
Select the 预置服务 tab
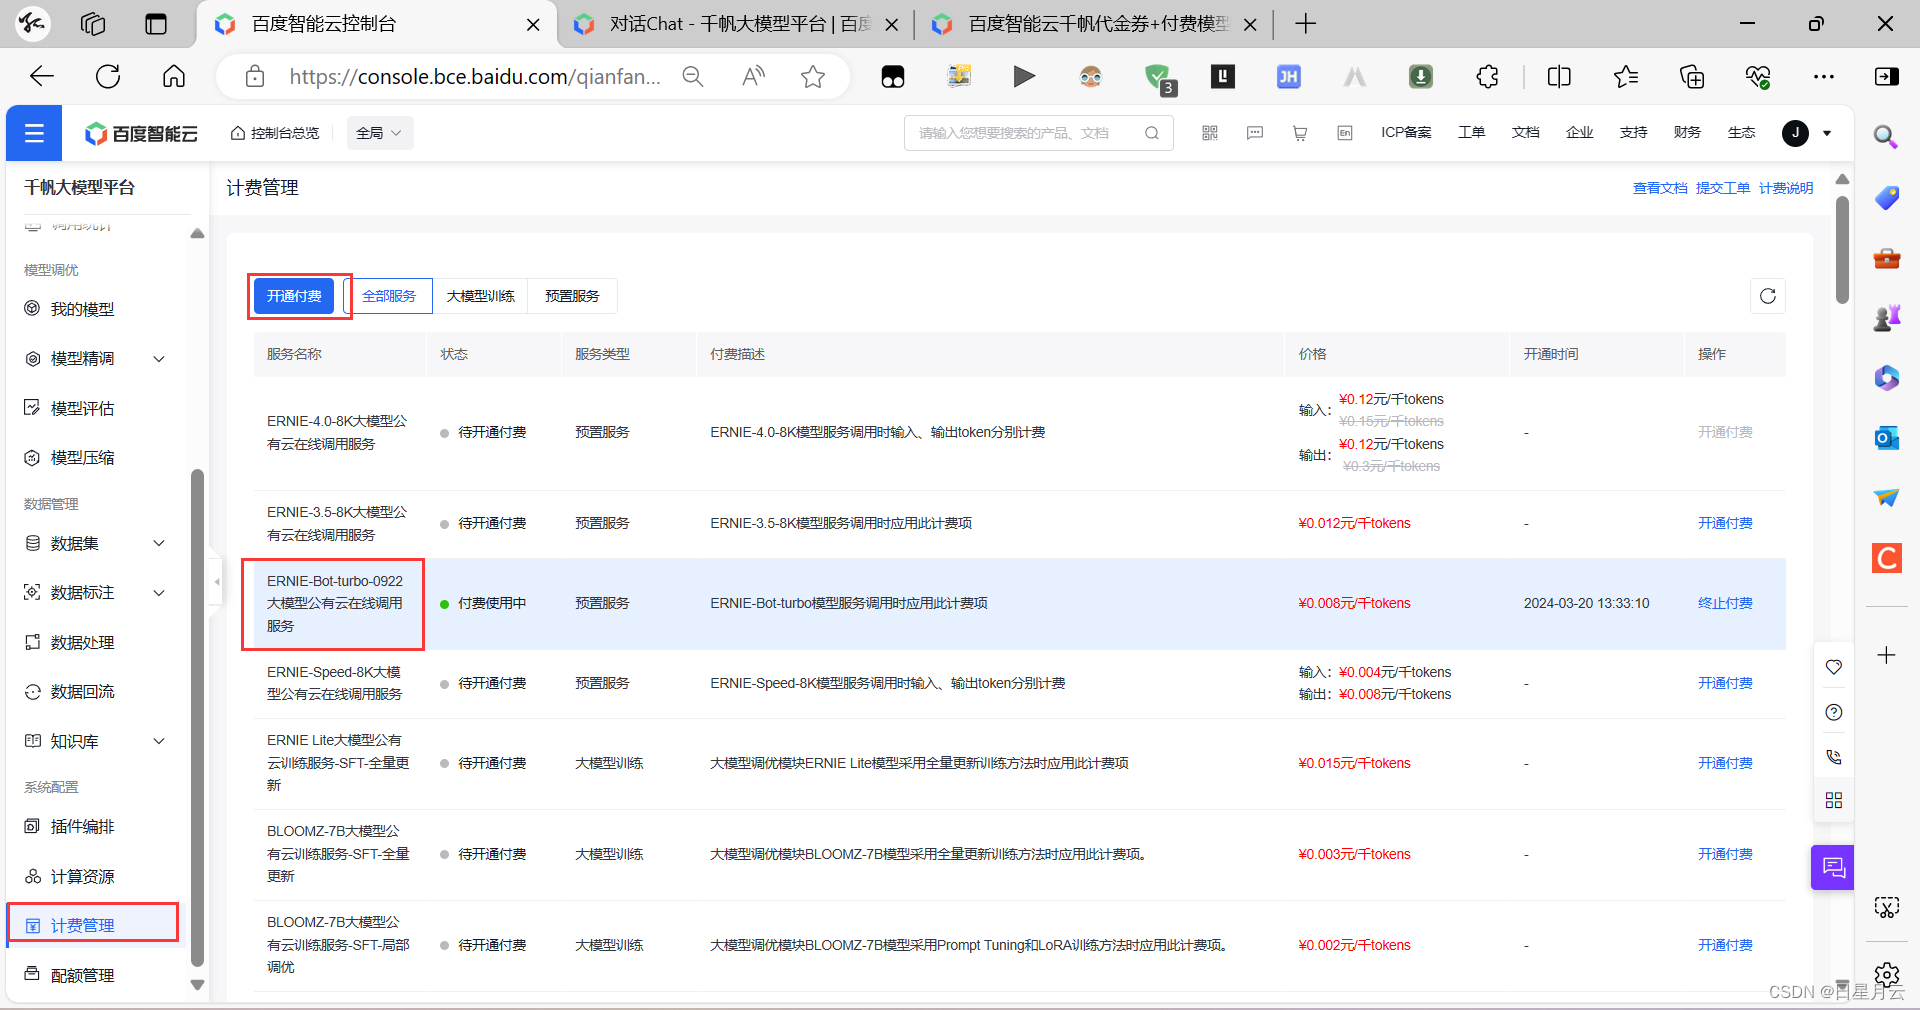point(572,296)
